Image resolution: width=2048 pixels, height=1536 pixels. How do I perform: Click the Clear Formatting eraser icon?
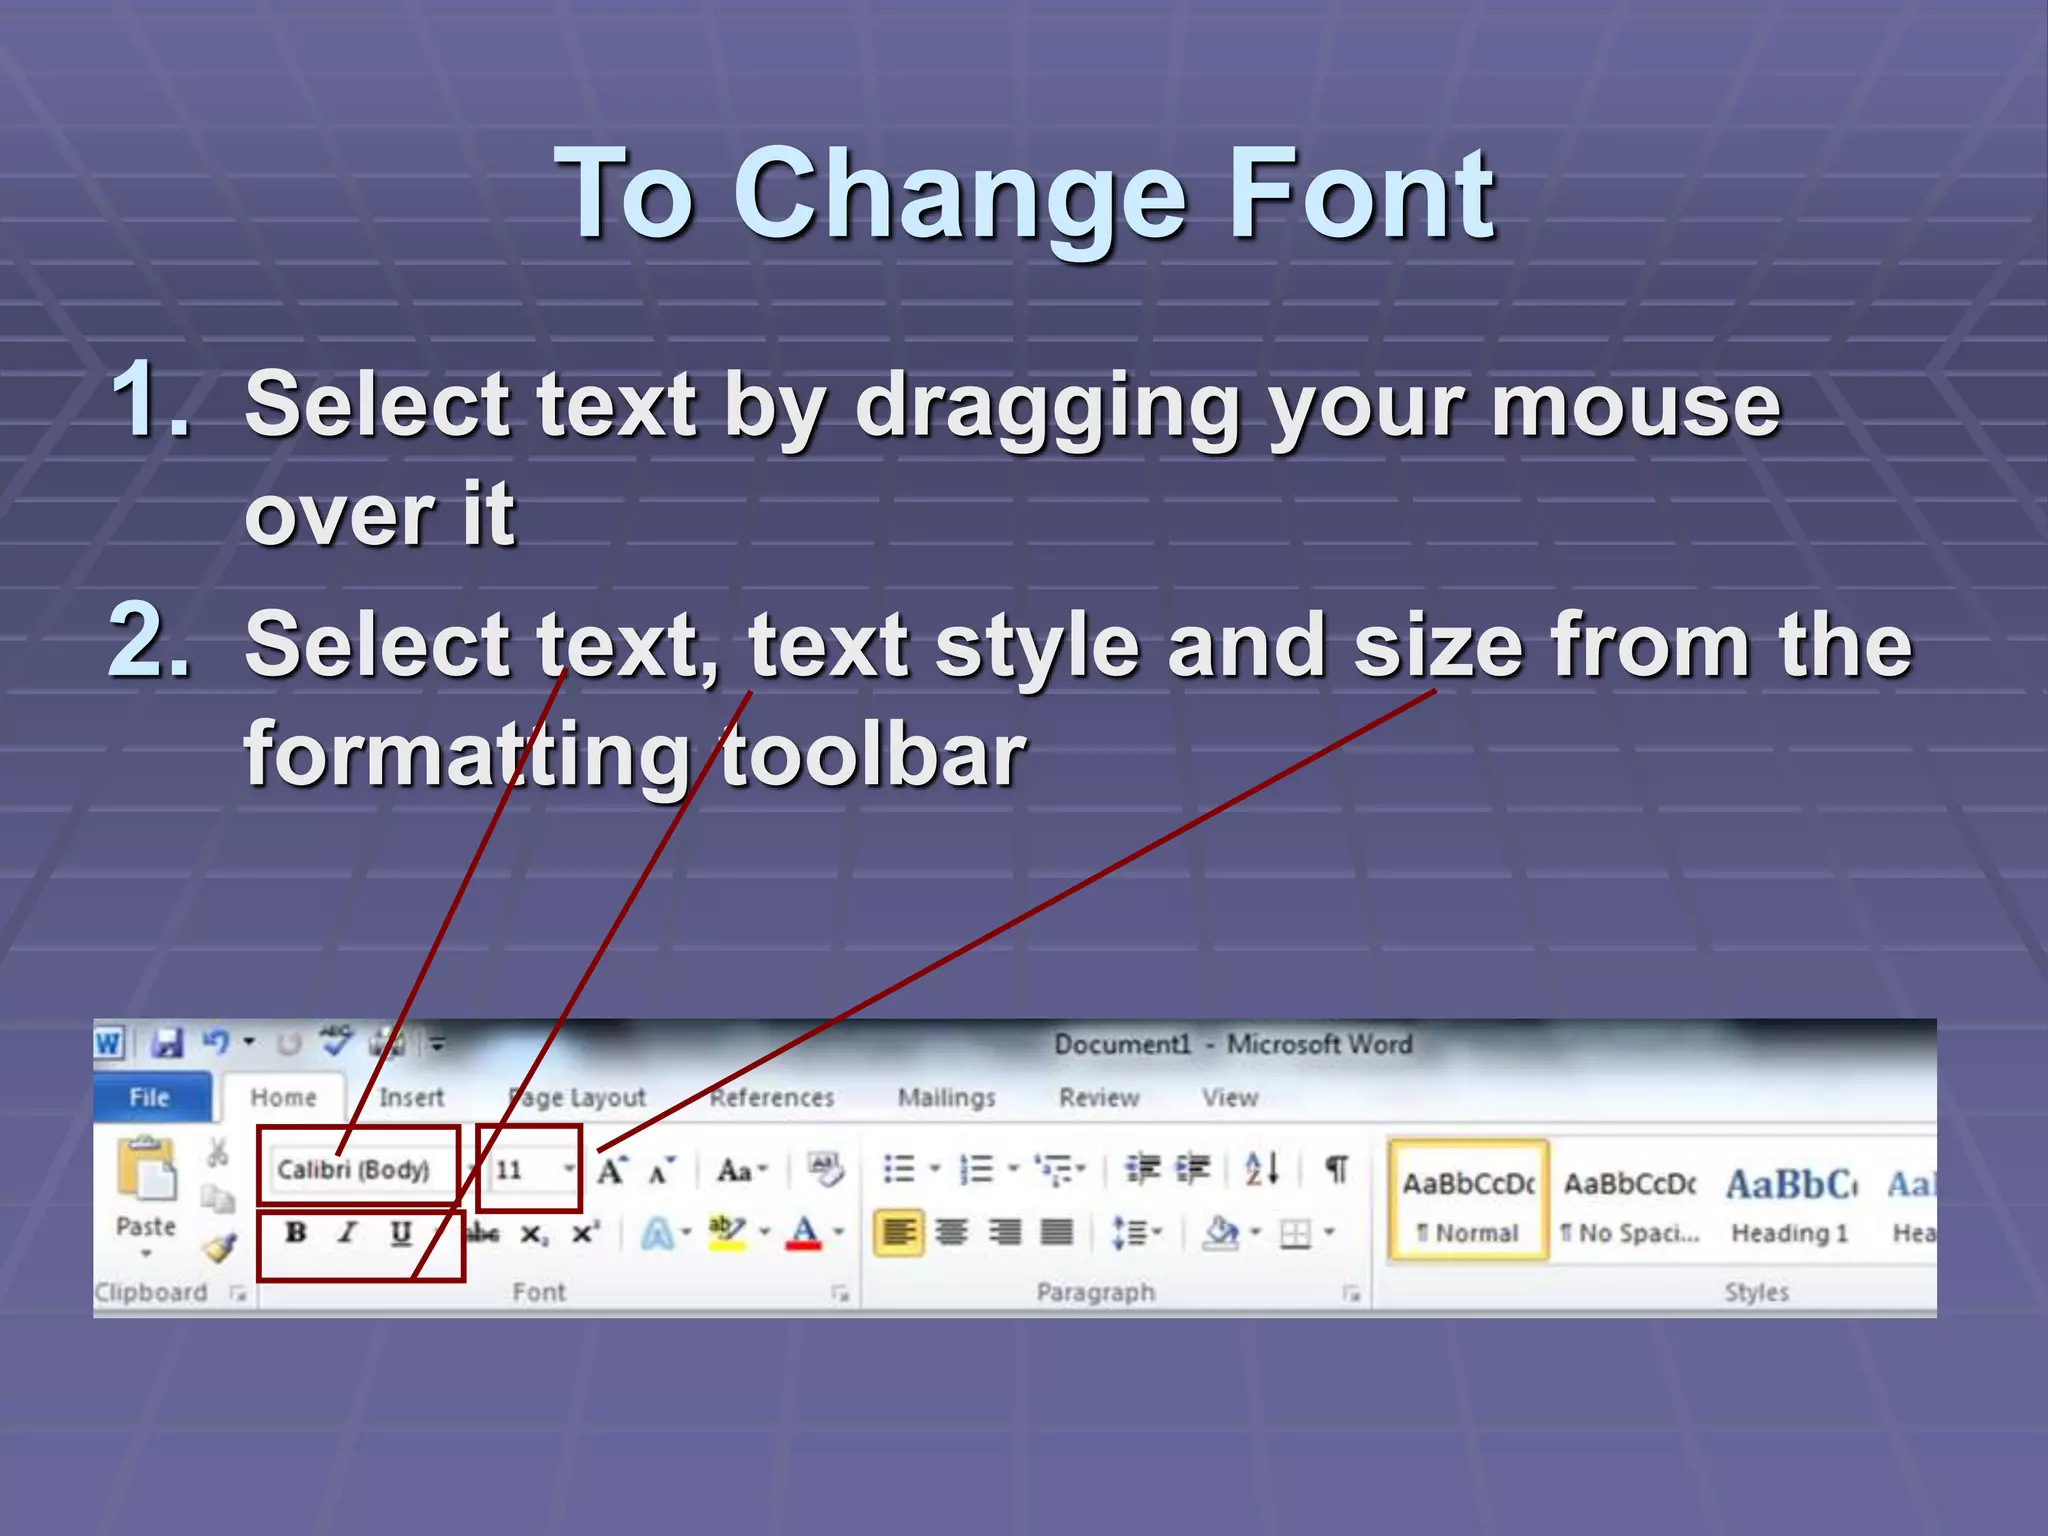coord(826,1168)
